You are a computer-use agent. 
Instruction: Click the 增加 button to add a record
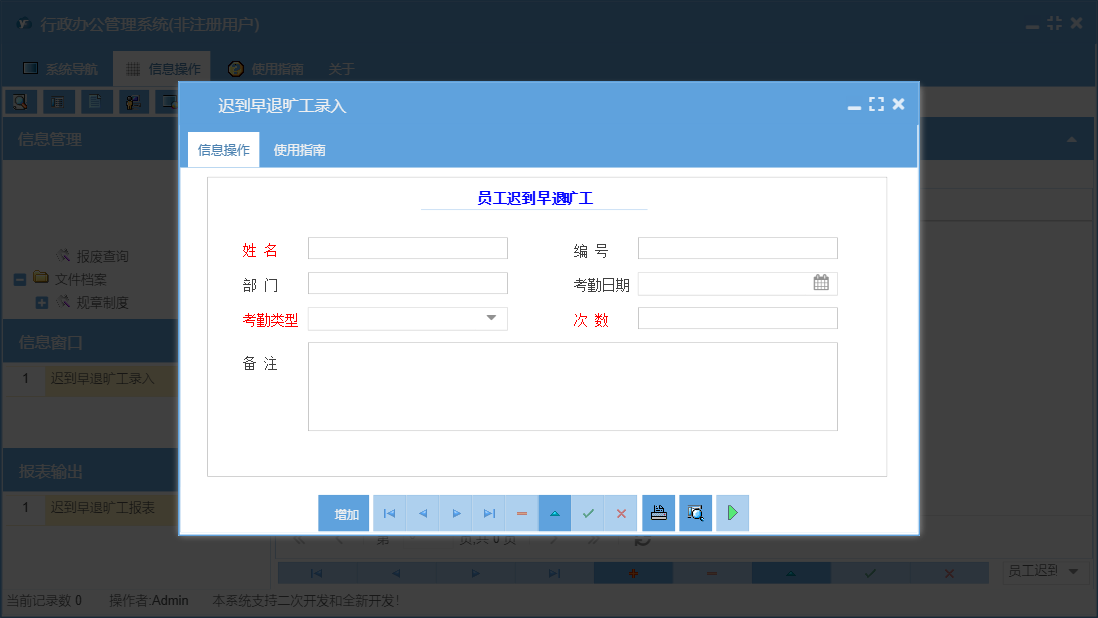tap(343, 513)
